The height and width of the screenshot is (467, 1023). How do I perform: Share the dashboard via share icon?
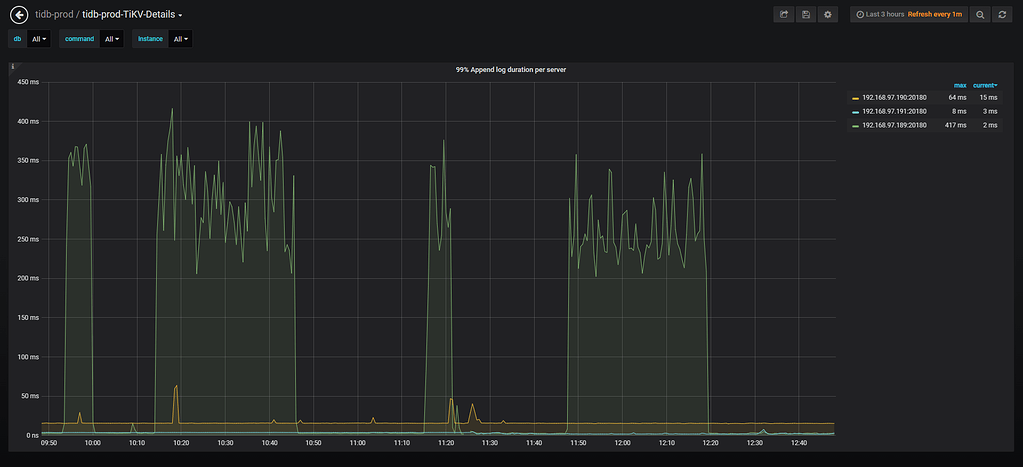pyautogui.click(x=785, y=14)
